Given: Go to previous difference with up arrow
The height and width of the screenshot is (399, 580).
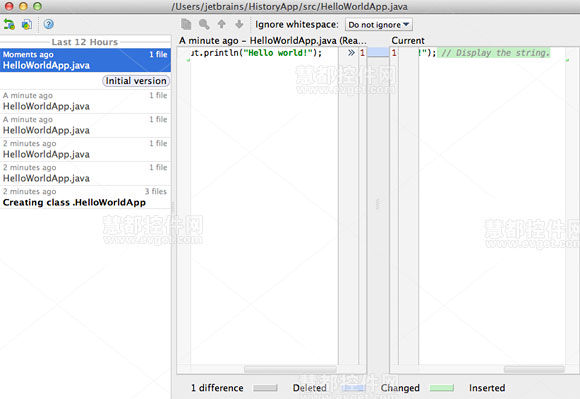Looking at the screenshot, I should pyautogui.click(x=222, y=24).
